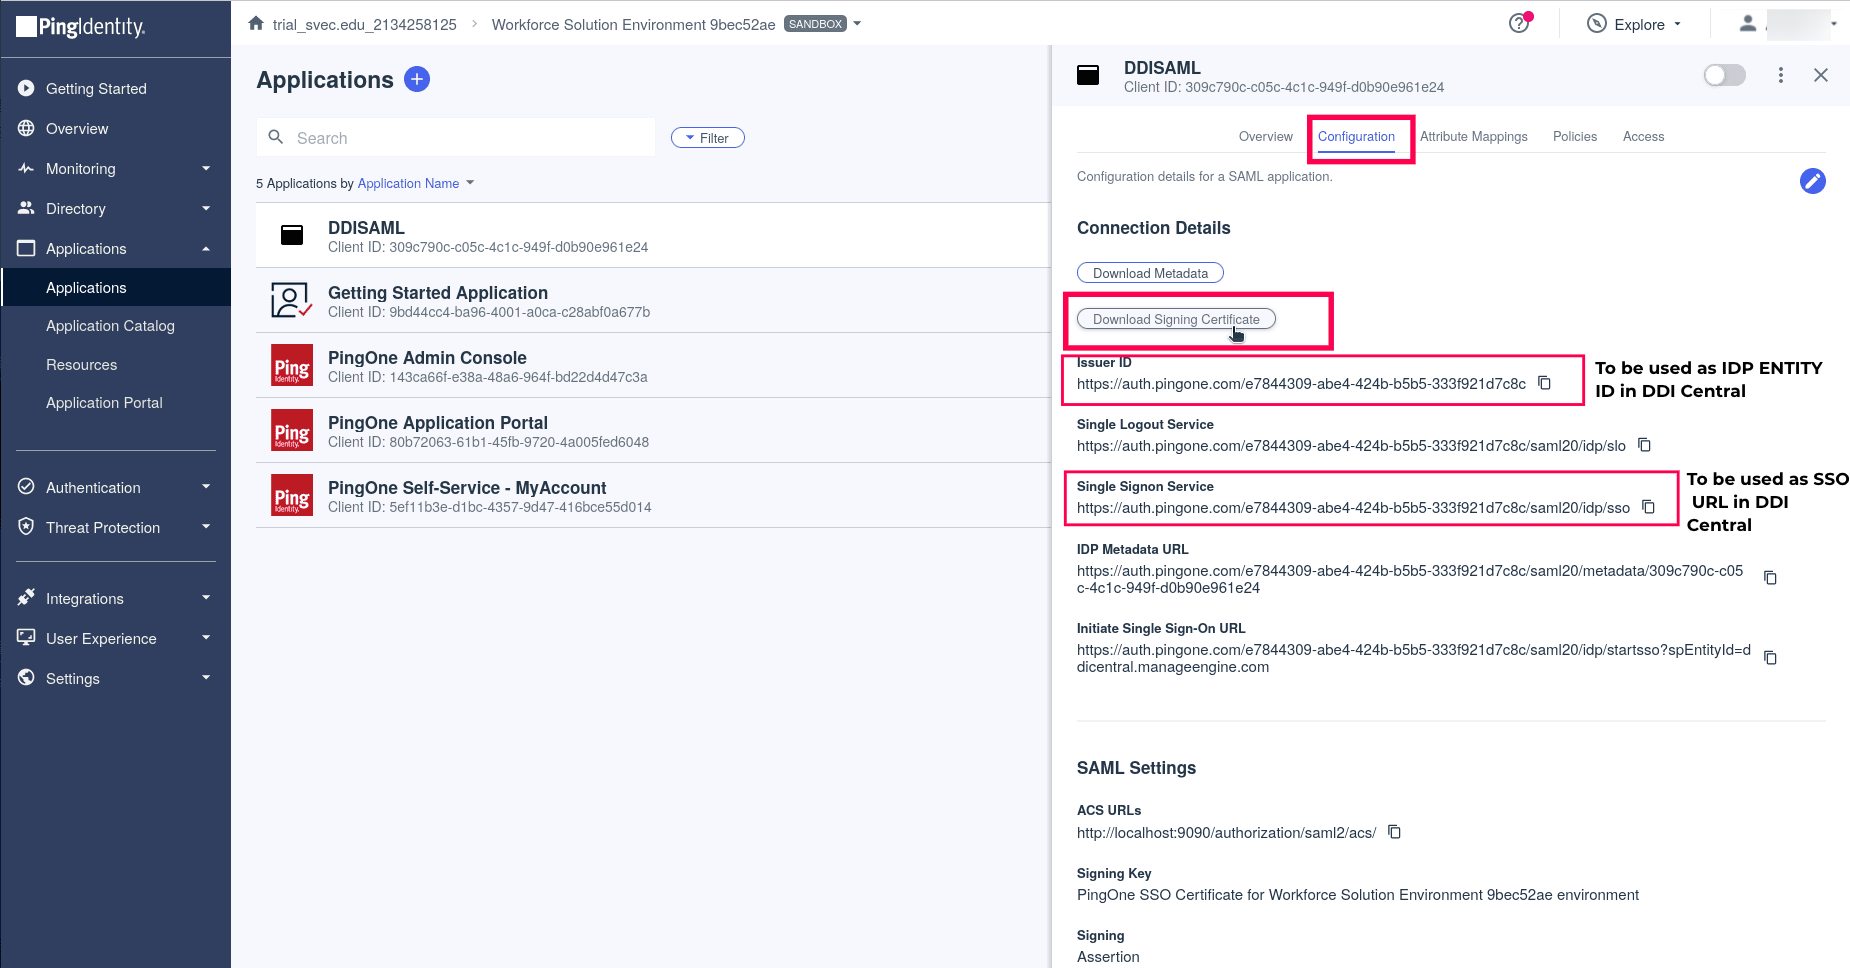Open the environment switcher dropdown arrow
This screenshot has height=968, width=1850.
[857, 23]
